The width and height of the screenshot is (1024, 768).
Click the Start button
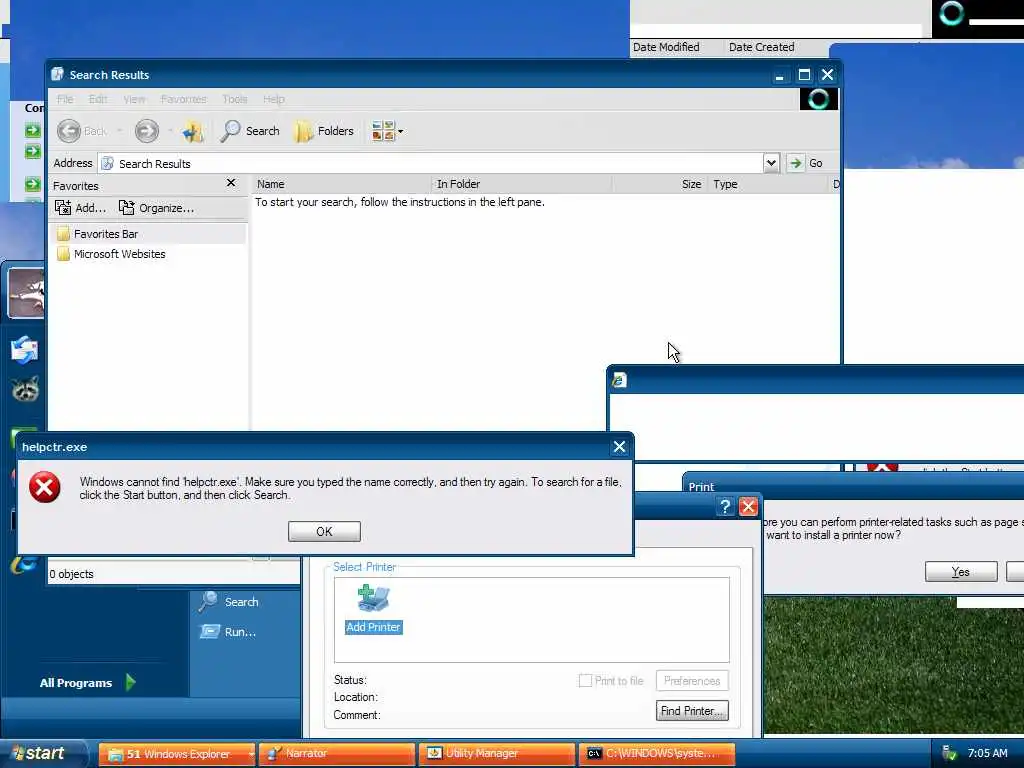(x=43, y=754)
